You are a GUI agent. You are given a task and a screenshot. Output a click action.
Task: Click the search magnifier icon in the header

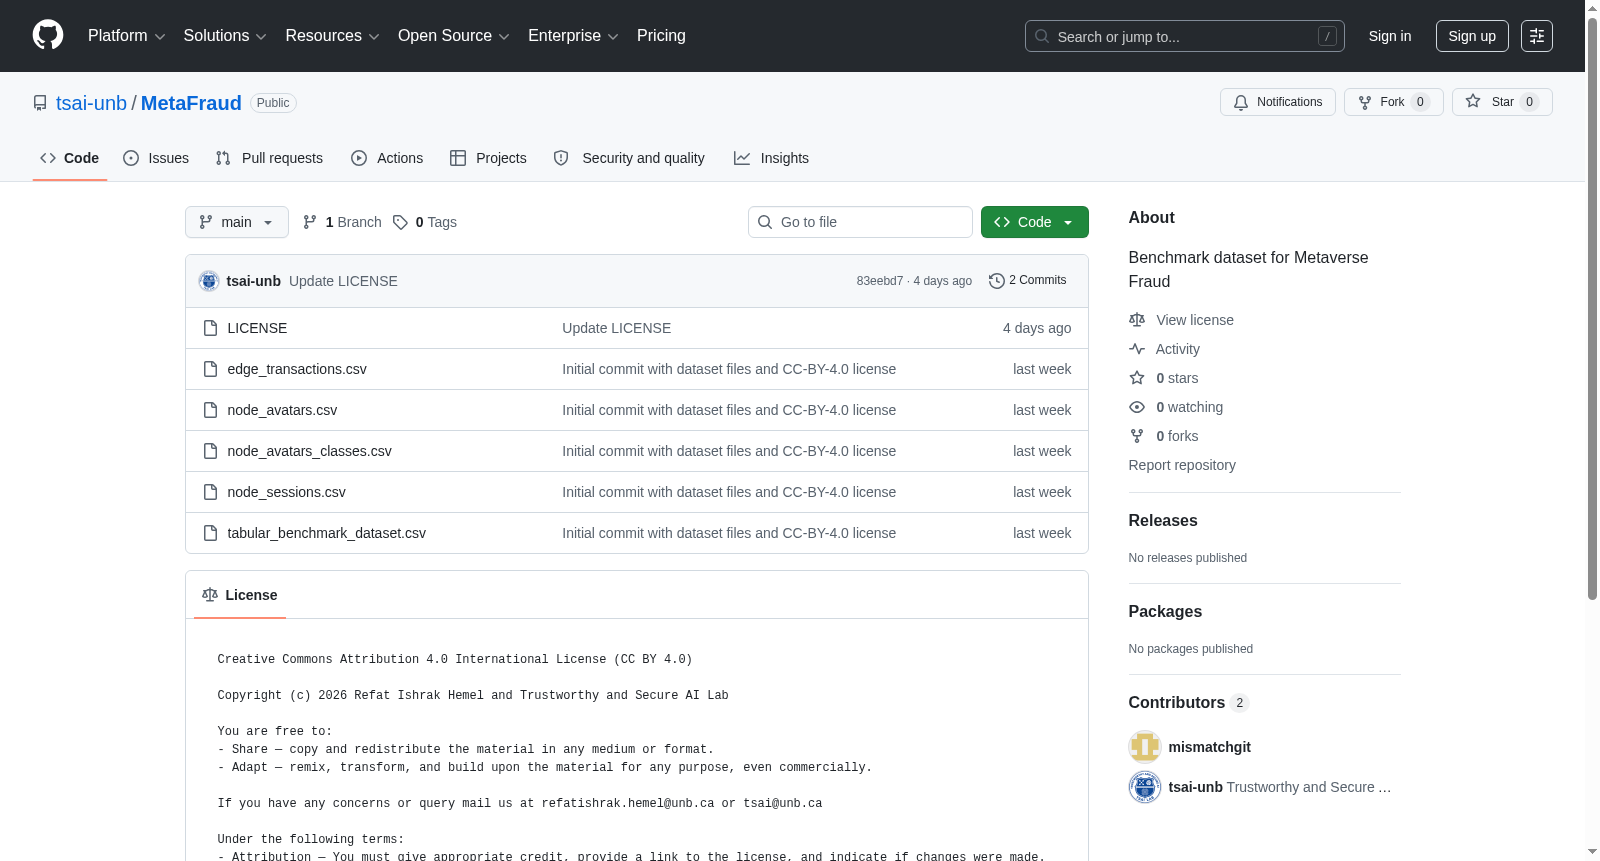tap(1042, 36)
